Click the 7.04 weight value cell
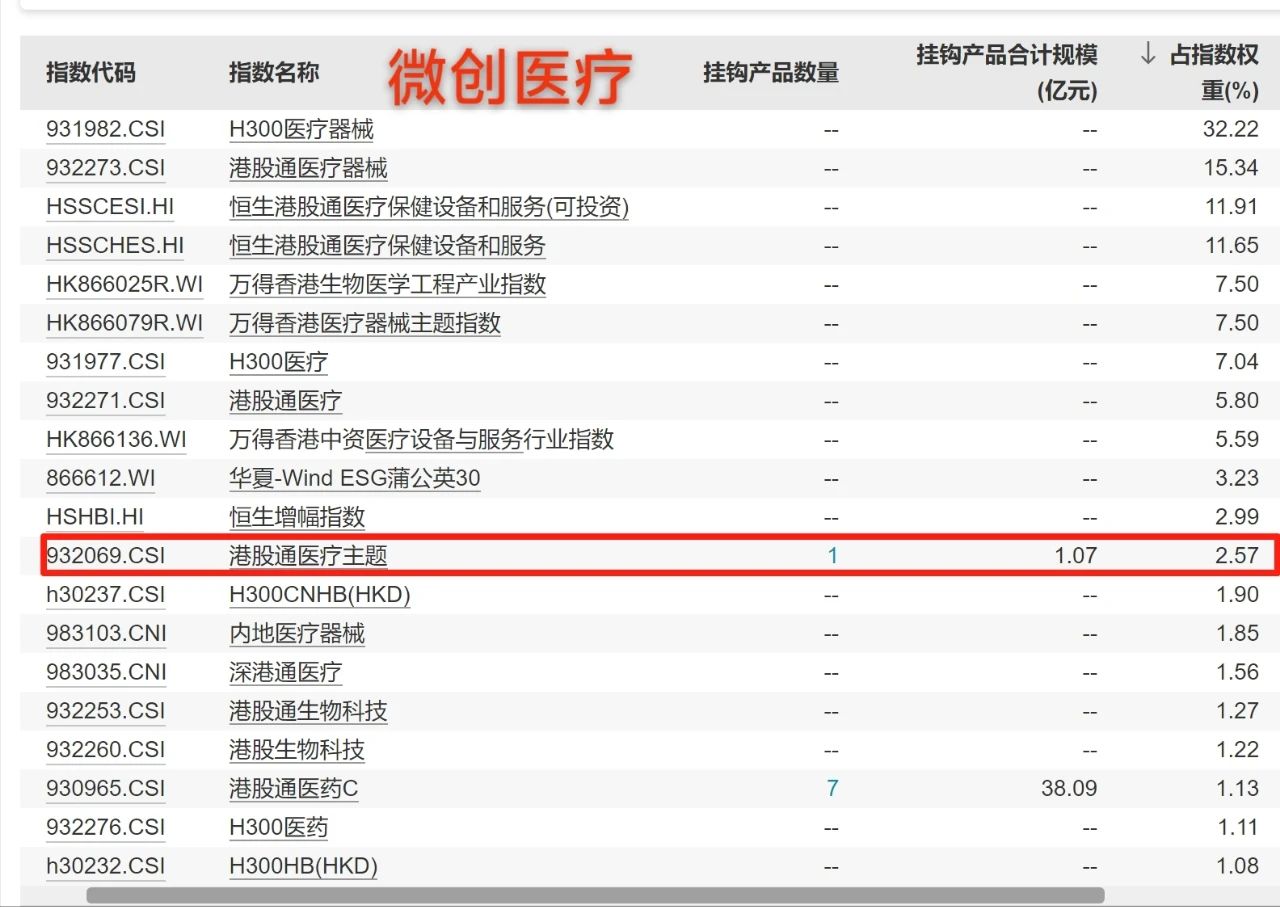The height and width of the screenshot is (907, 1280). pos(1237,361)
